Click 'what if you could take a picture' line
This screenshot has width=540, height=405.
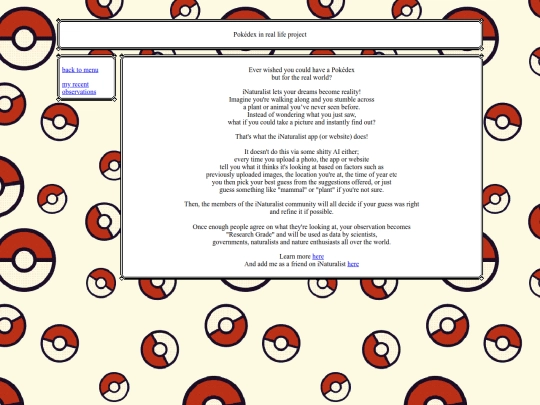point(301,122)
